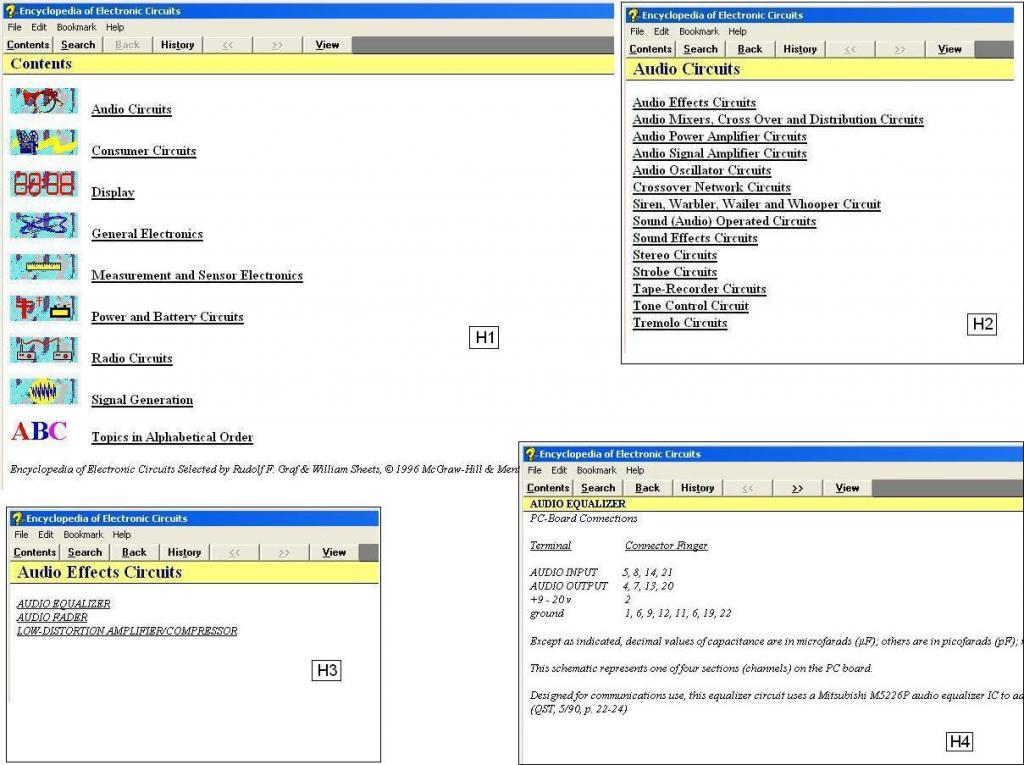1024x765 pixels.
Task: Open Sound Effects Circuits link
Action: (695, 238)
